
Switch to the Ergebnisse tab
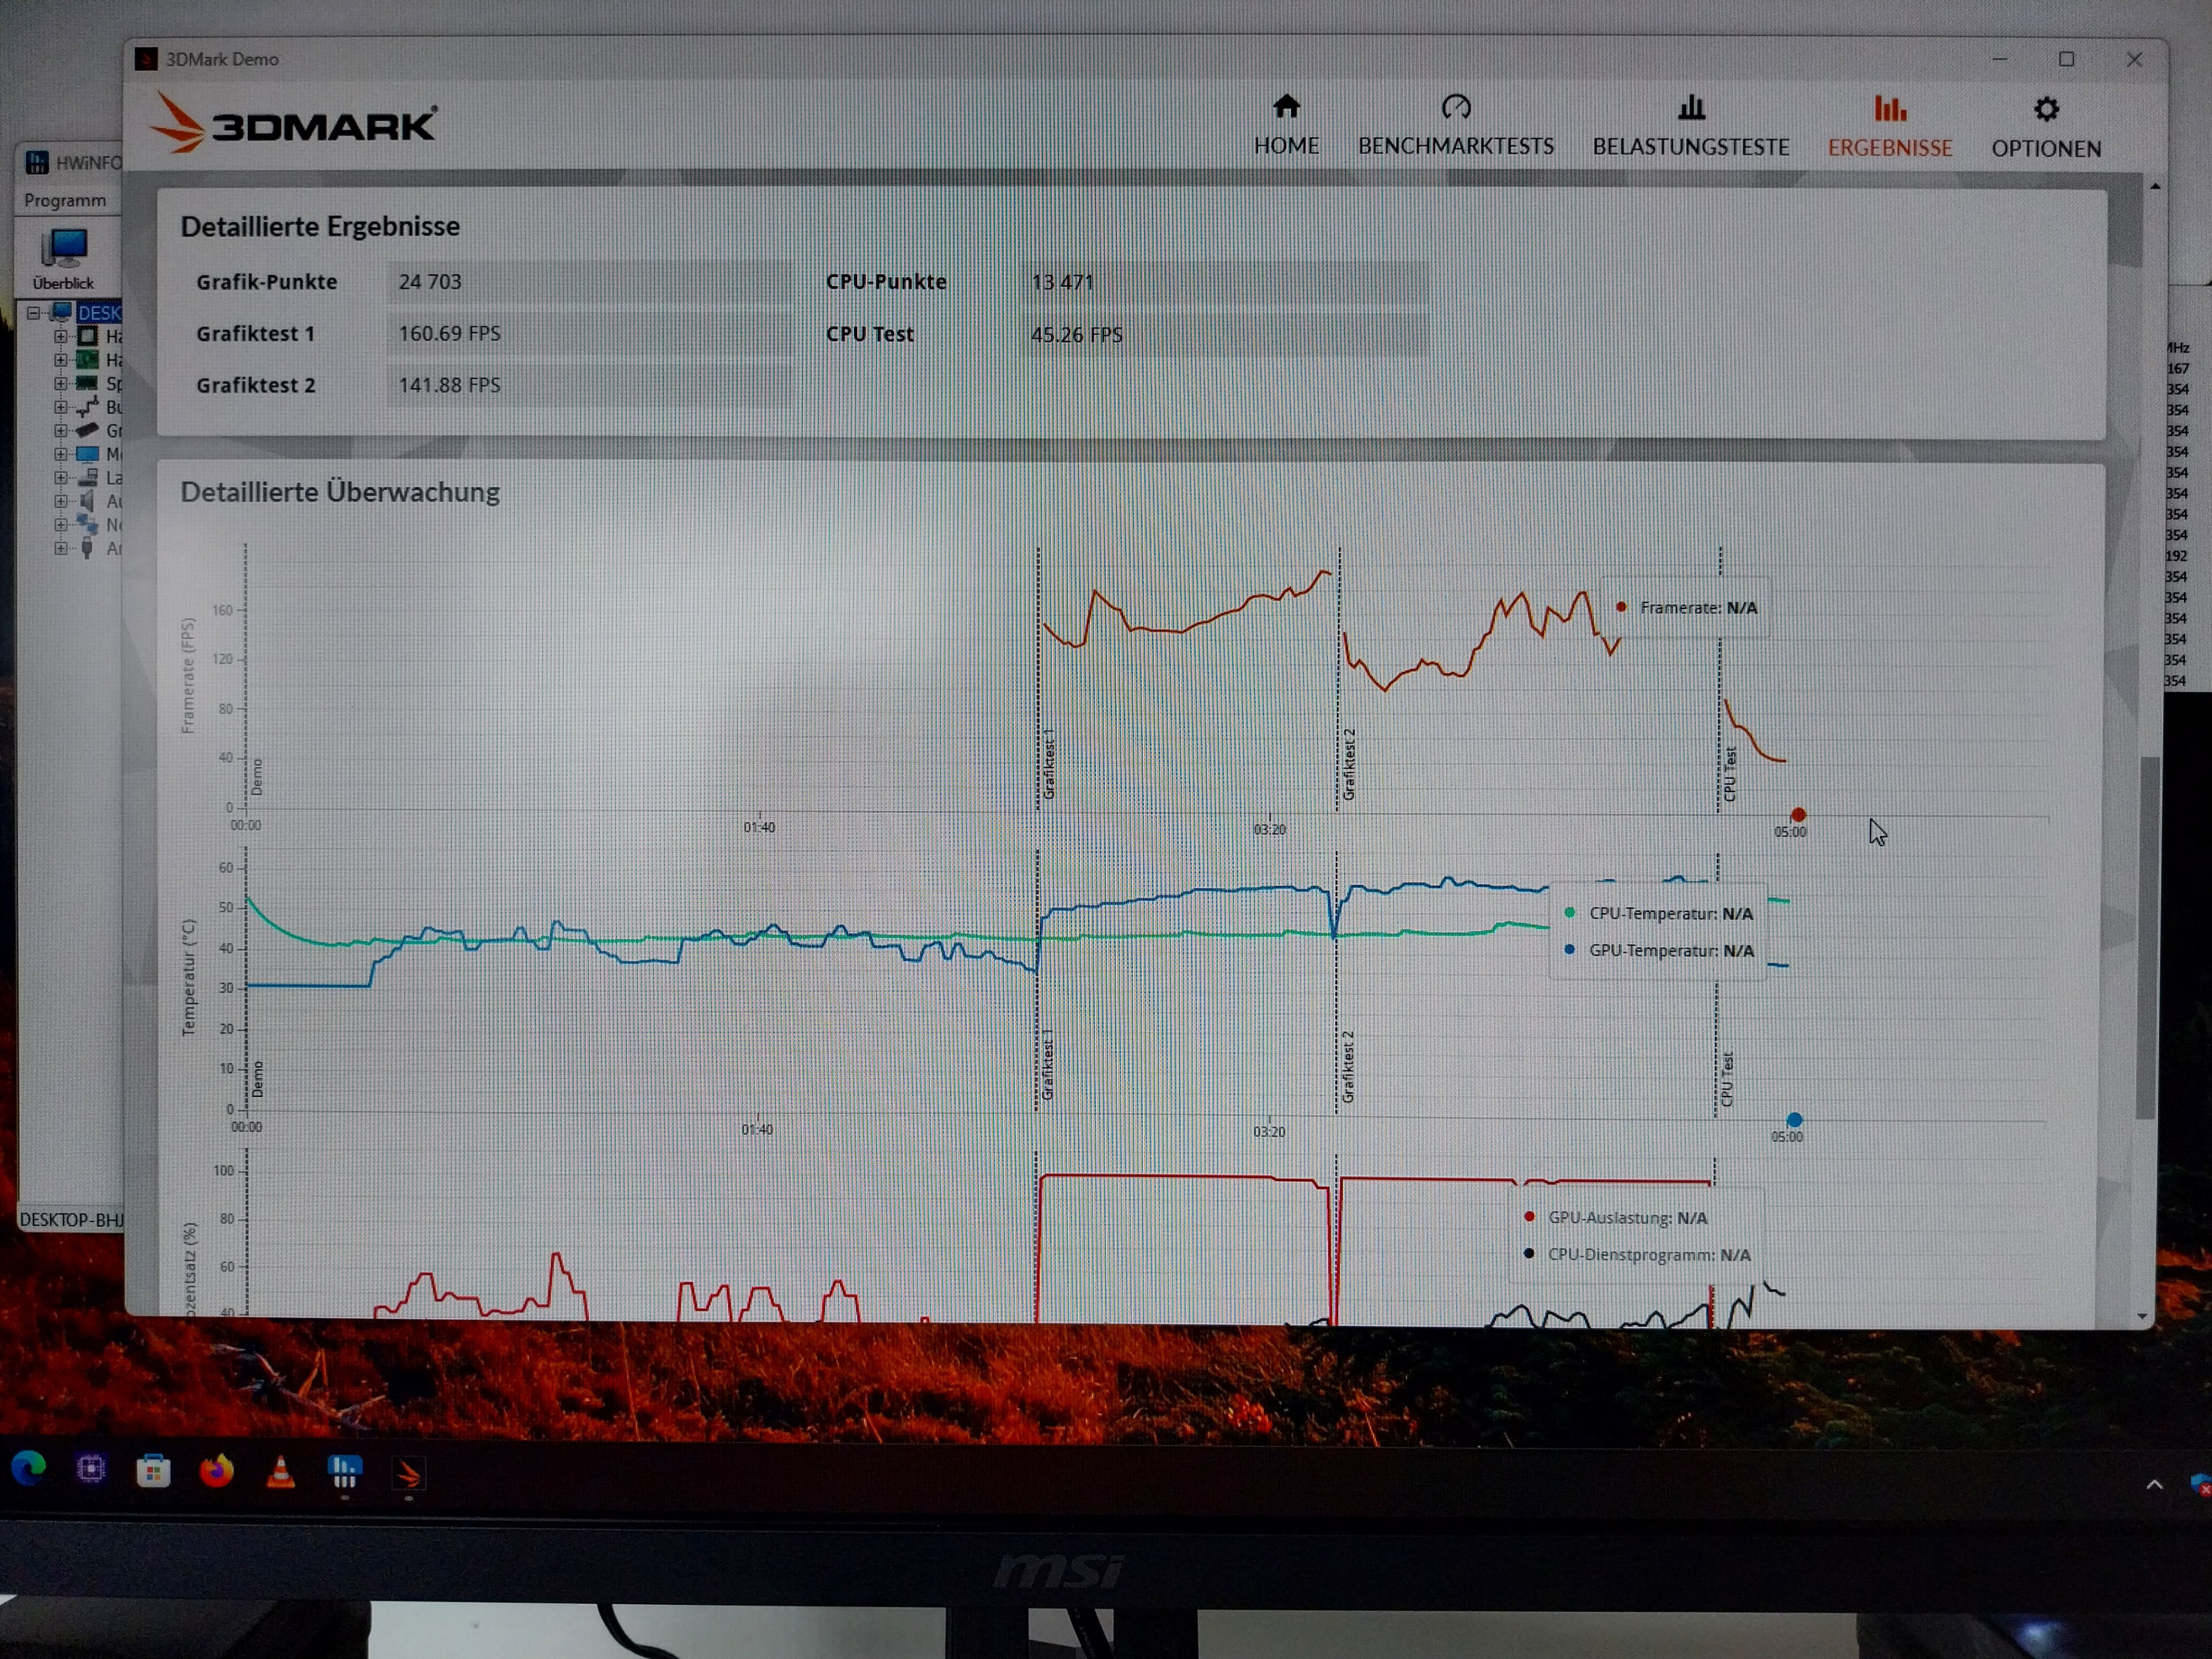1889,126
